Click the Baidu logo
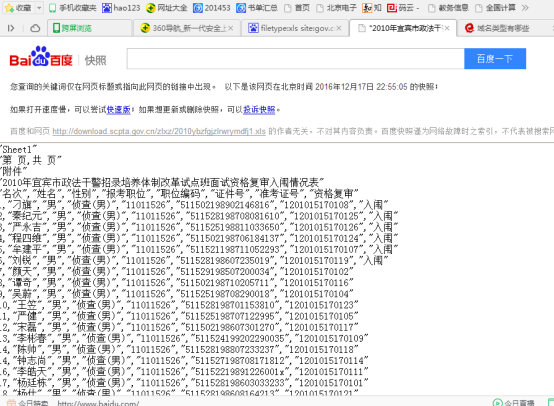 [x=41, y=57]
